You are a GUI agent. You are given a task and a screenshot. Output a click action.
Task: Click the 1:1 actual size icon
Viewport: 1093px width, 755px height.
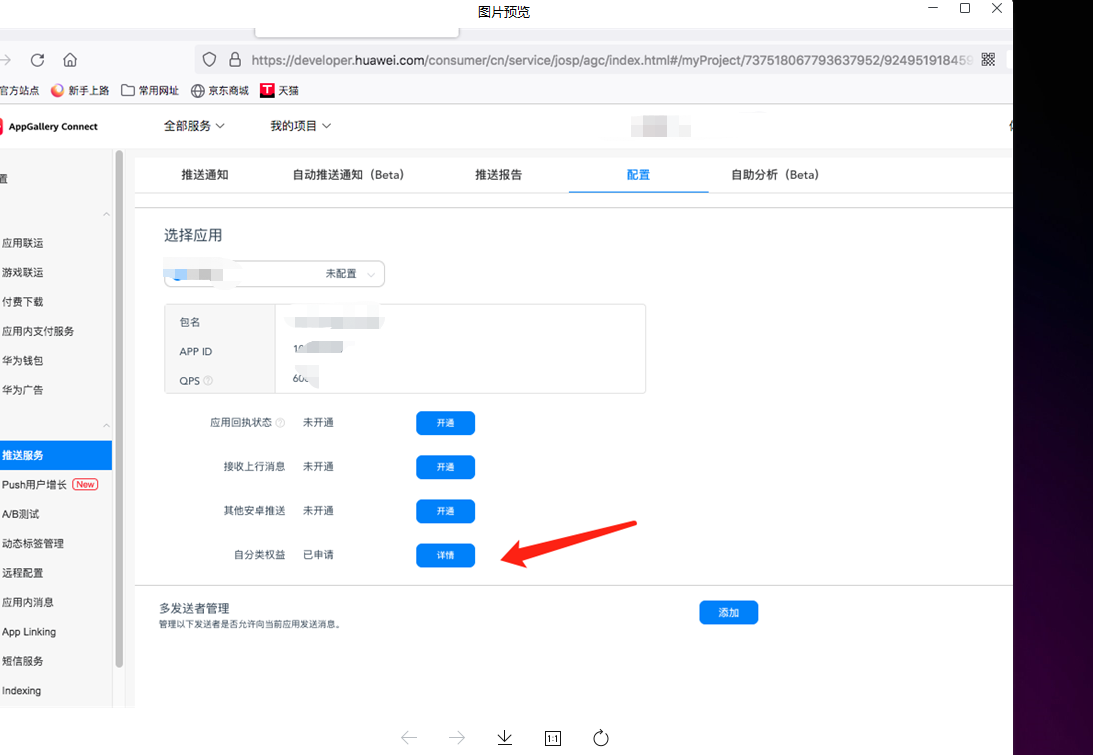coord(553,738)
